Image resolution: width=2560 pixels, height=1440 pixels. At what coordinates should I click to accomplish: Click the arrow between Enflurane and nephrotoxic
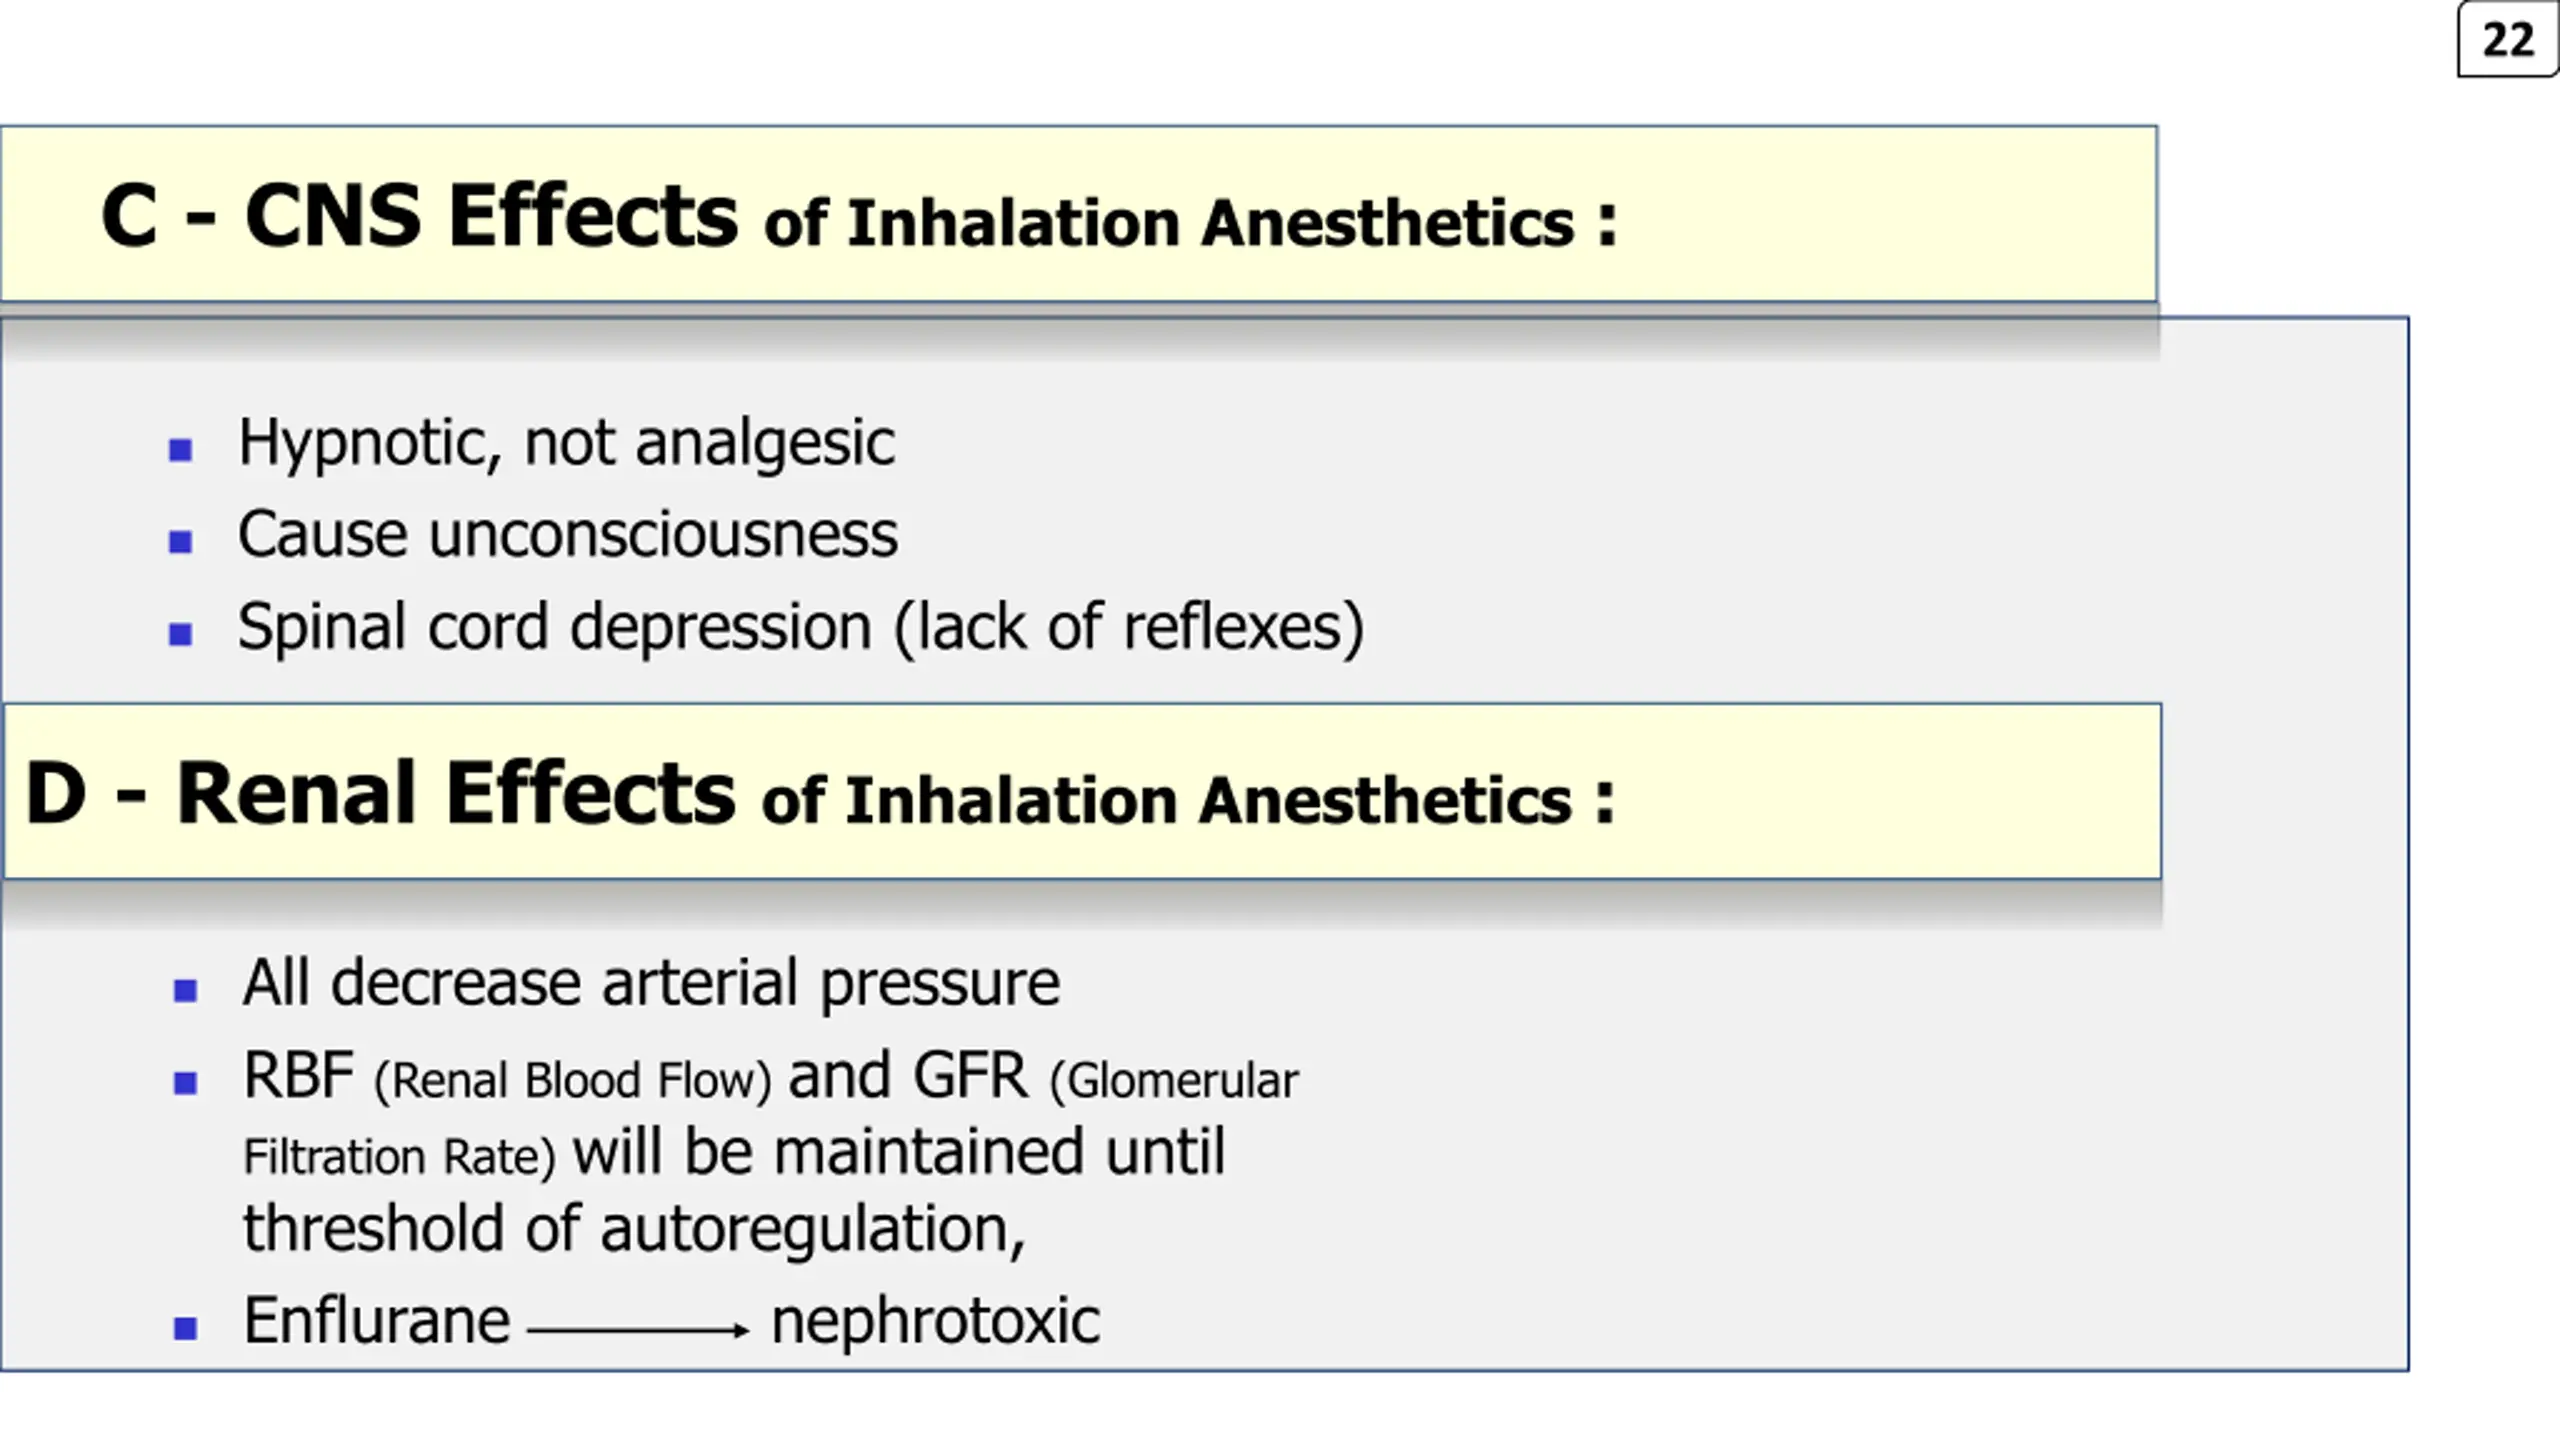click(638, 1330)
